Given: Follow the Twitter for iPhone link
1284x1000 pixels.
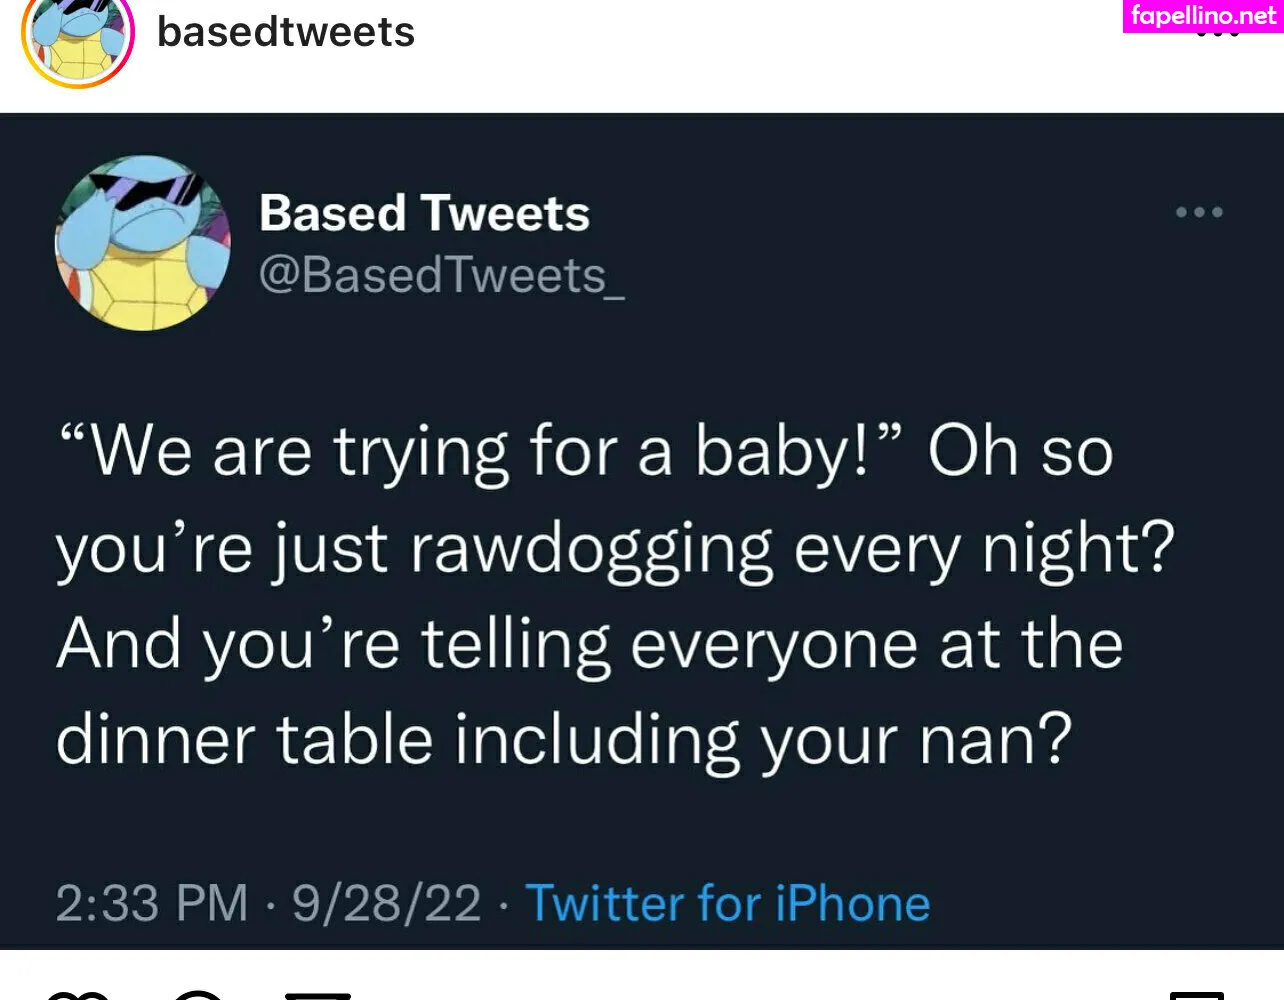Looking at the screenshot, I should (x=727, y=903).
